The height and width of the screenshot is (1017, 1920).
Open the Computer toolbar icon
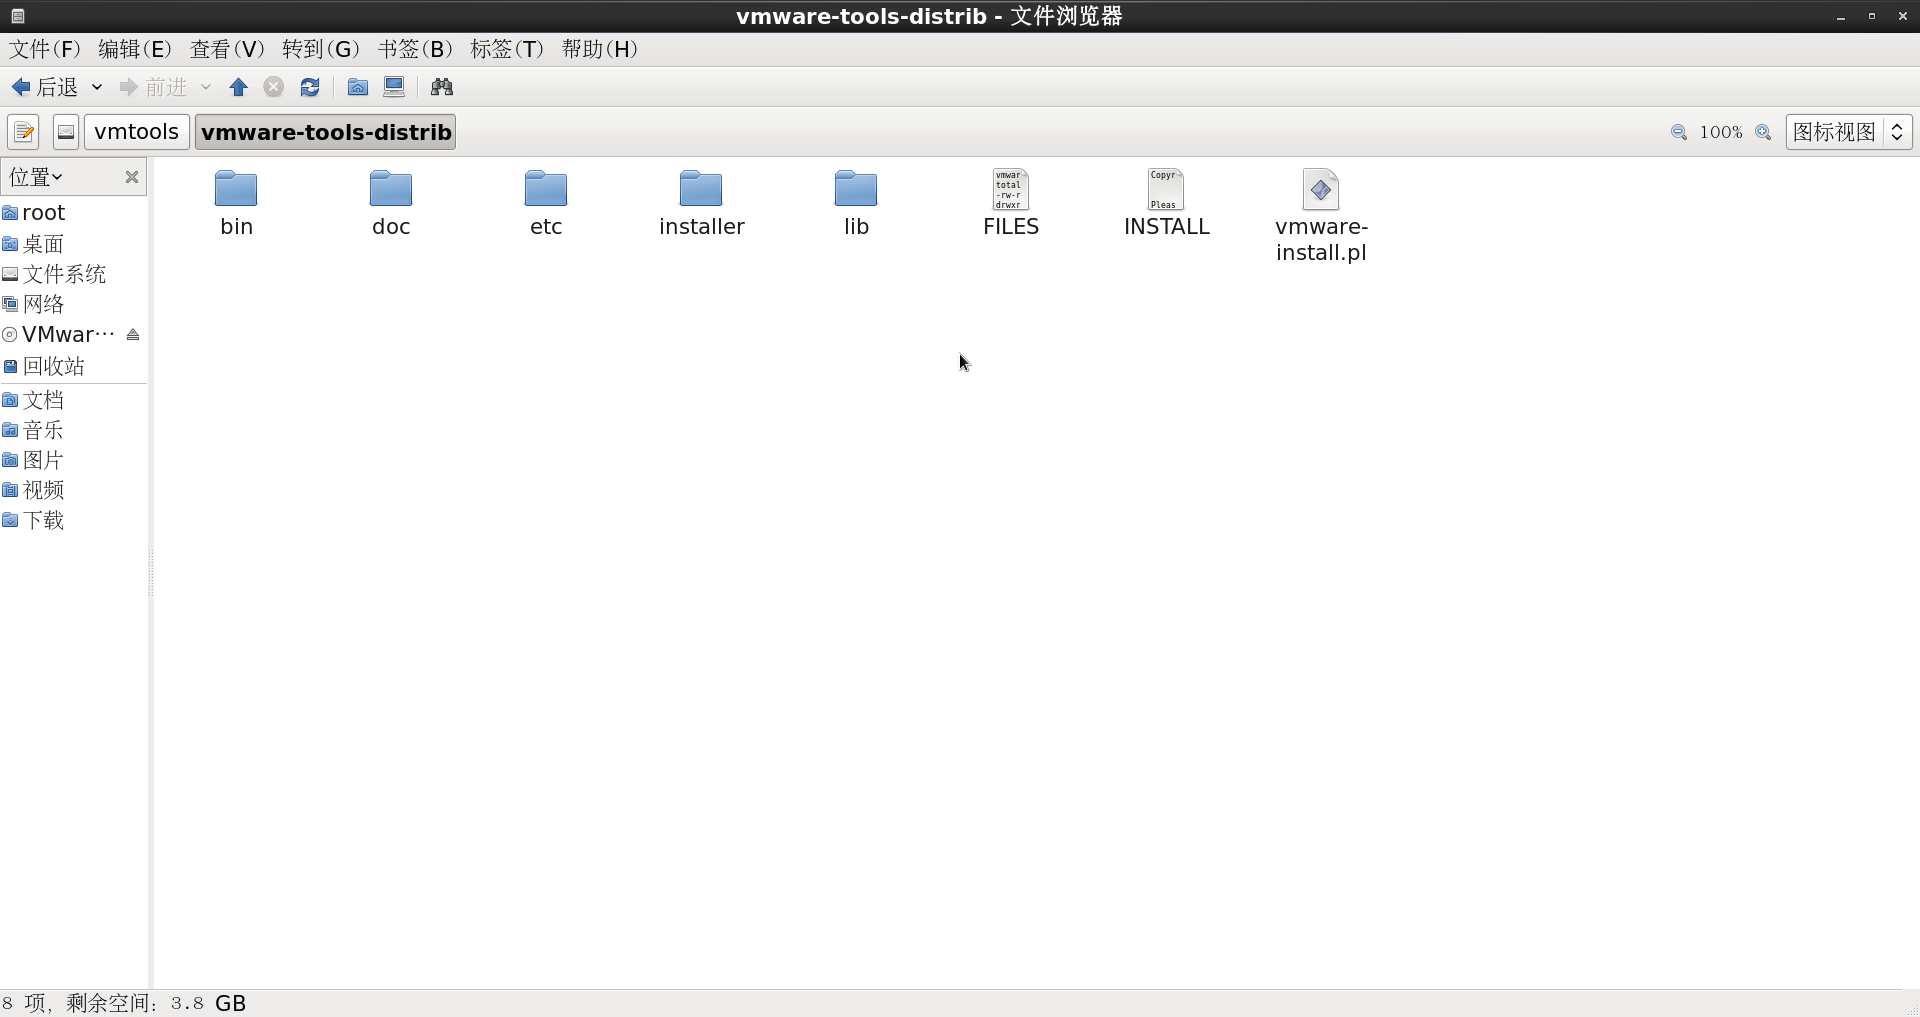pyautogui.click(x=394, y=88)
